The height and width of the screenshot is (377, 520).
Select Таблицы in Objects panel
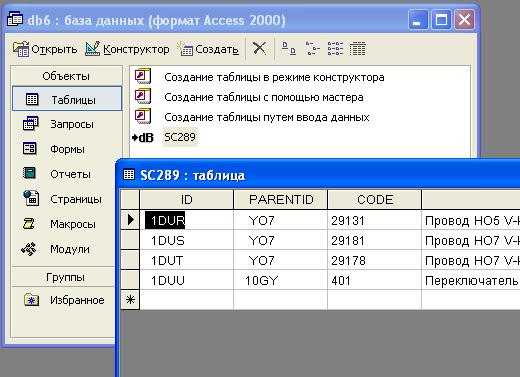pos(67,99)
